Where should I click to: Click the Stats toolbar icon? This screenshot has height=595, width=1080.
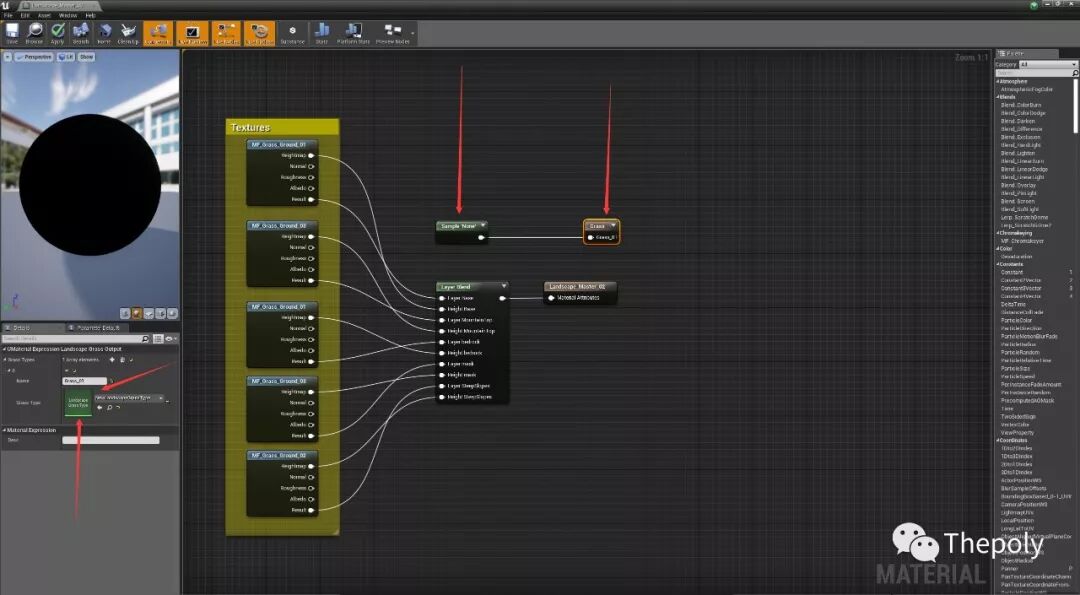(x=322, y=33)
